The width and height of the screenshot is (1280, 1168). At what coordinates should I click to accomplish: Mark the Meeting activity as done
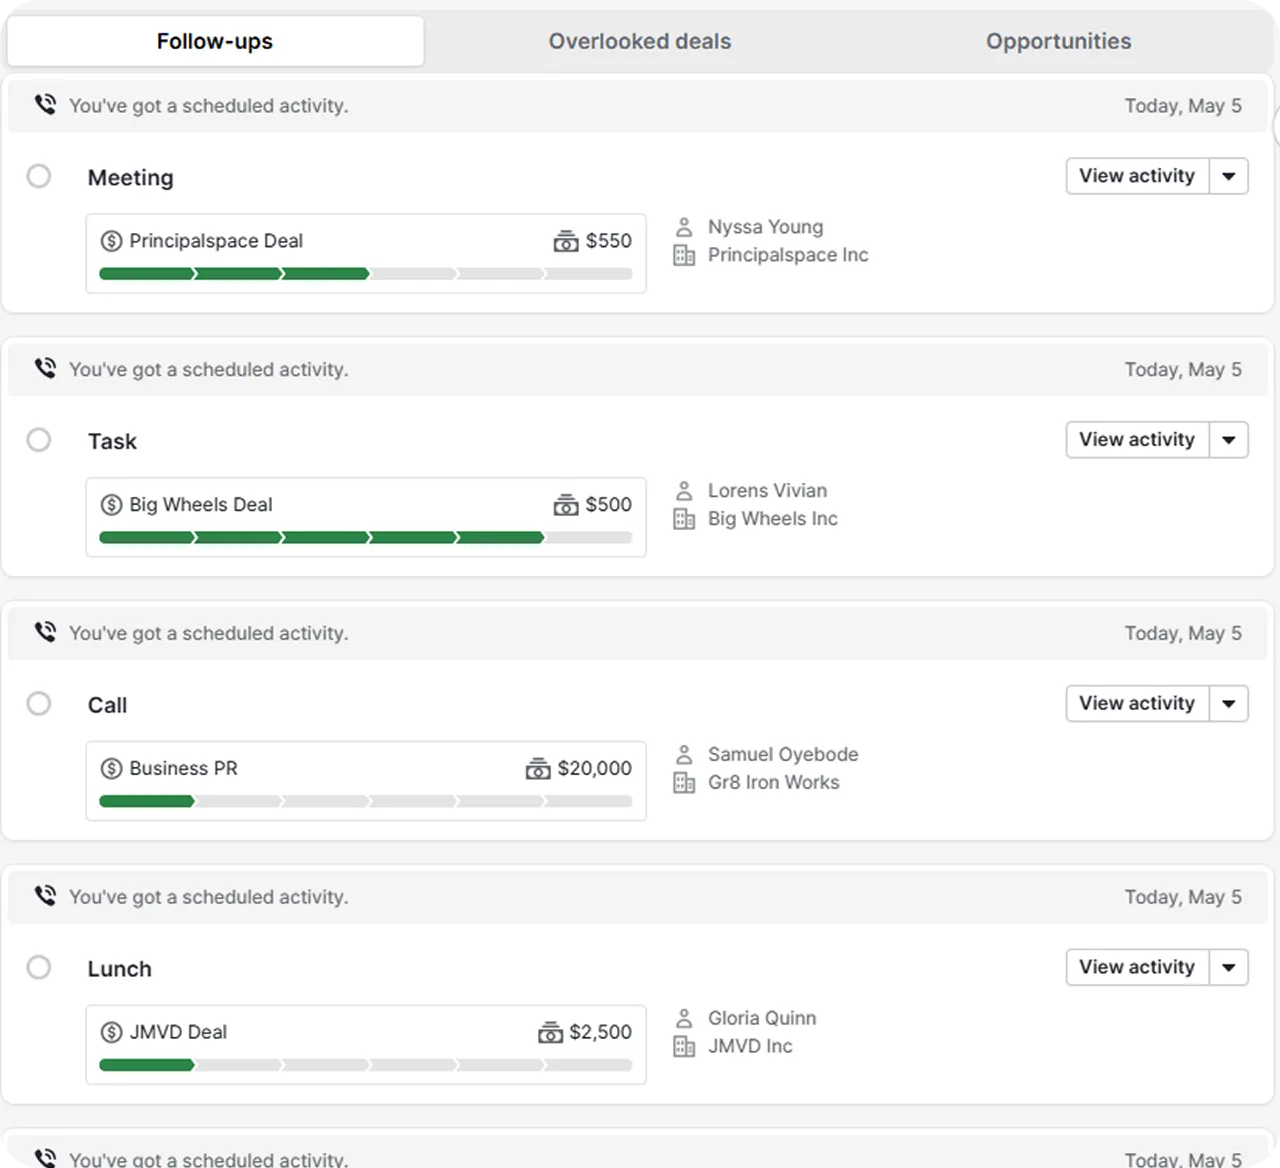[x=39, y=176]
